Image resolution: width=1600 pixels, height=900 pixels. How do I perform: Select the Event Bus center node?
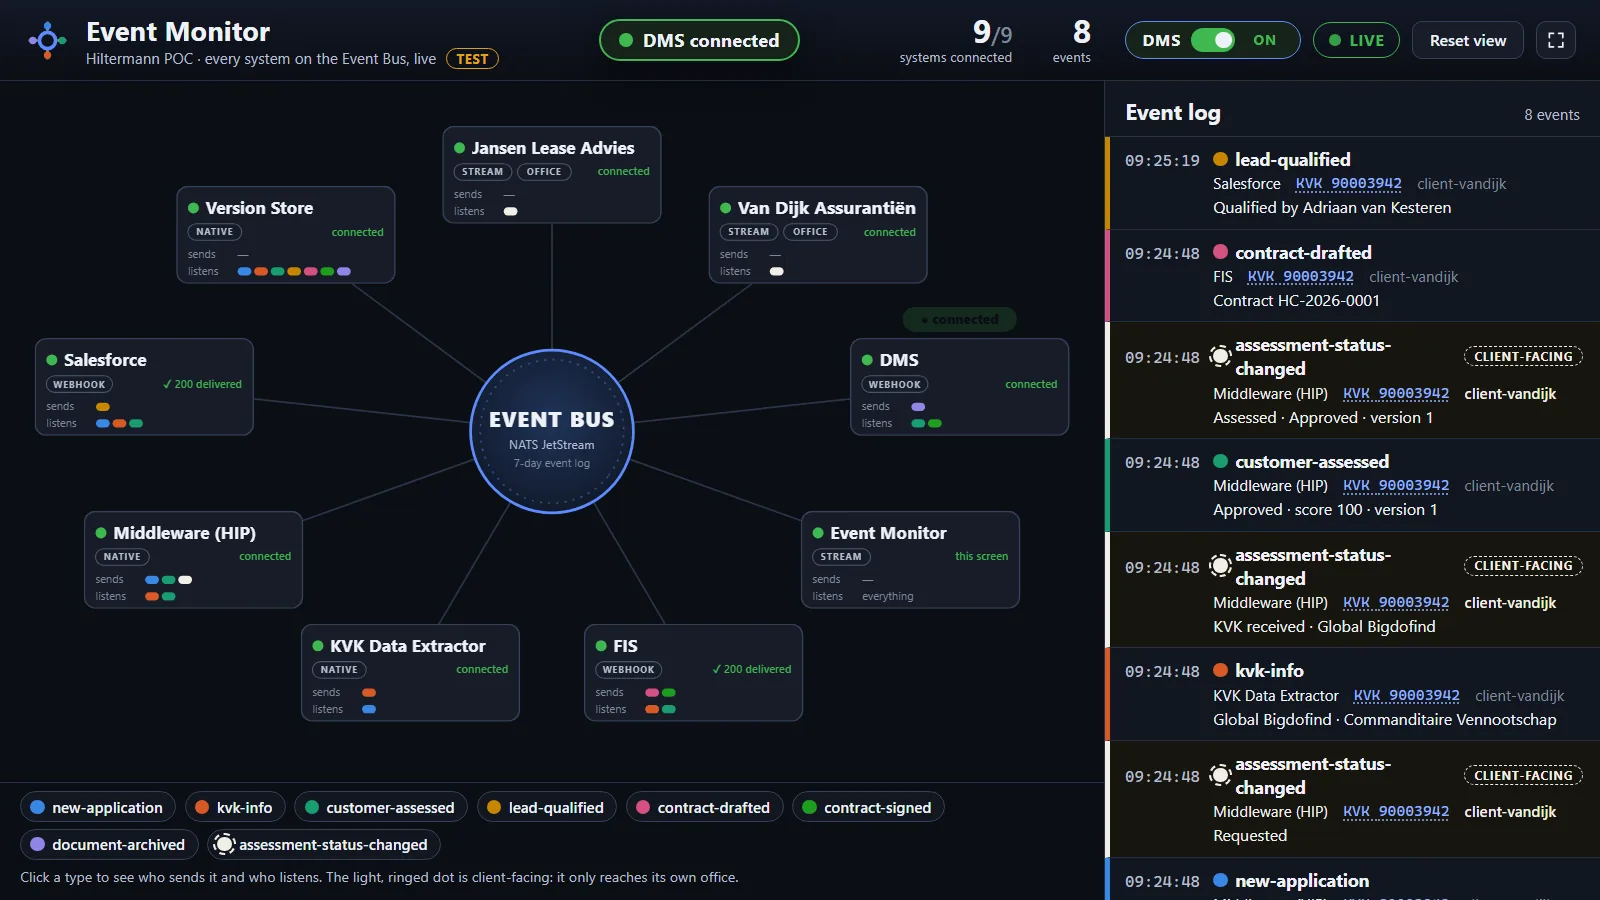click(x=552, y=431)
